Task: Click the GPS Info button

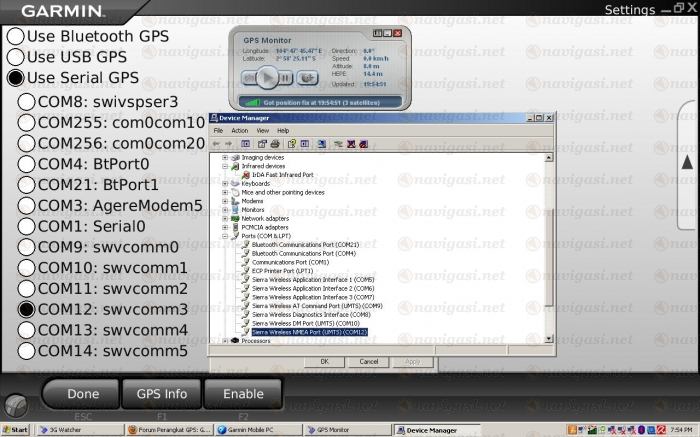Action: pyautogui.click(x=161, y=394)
